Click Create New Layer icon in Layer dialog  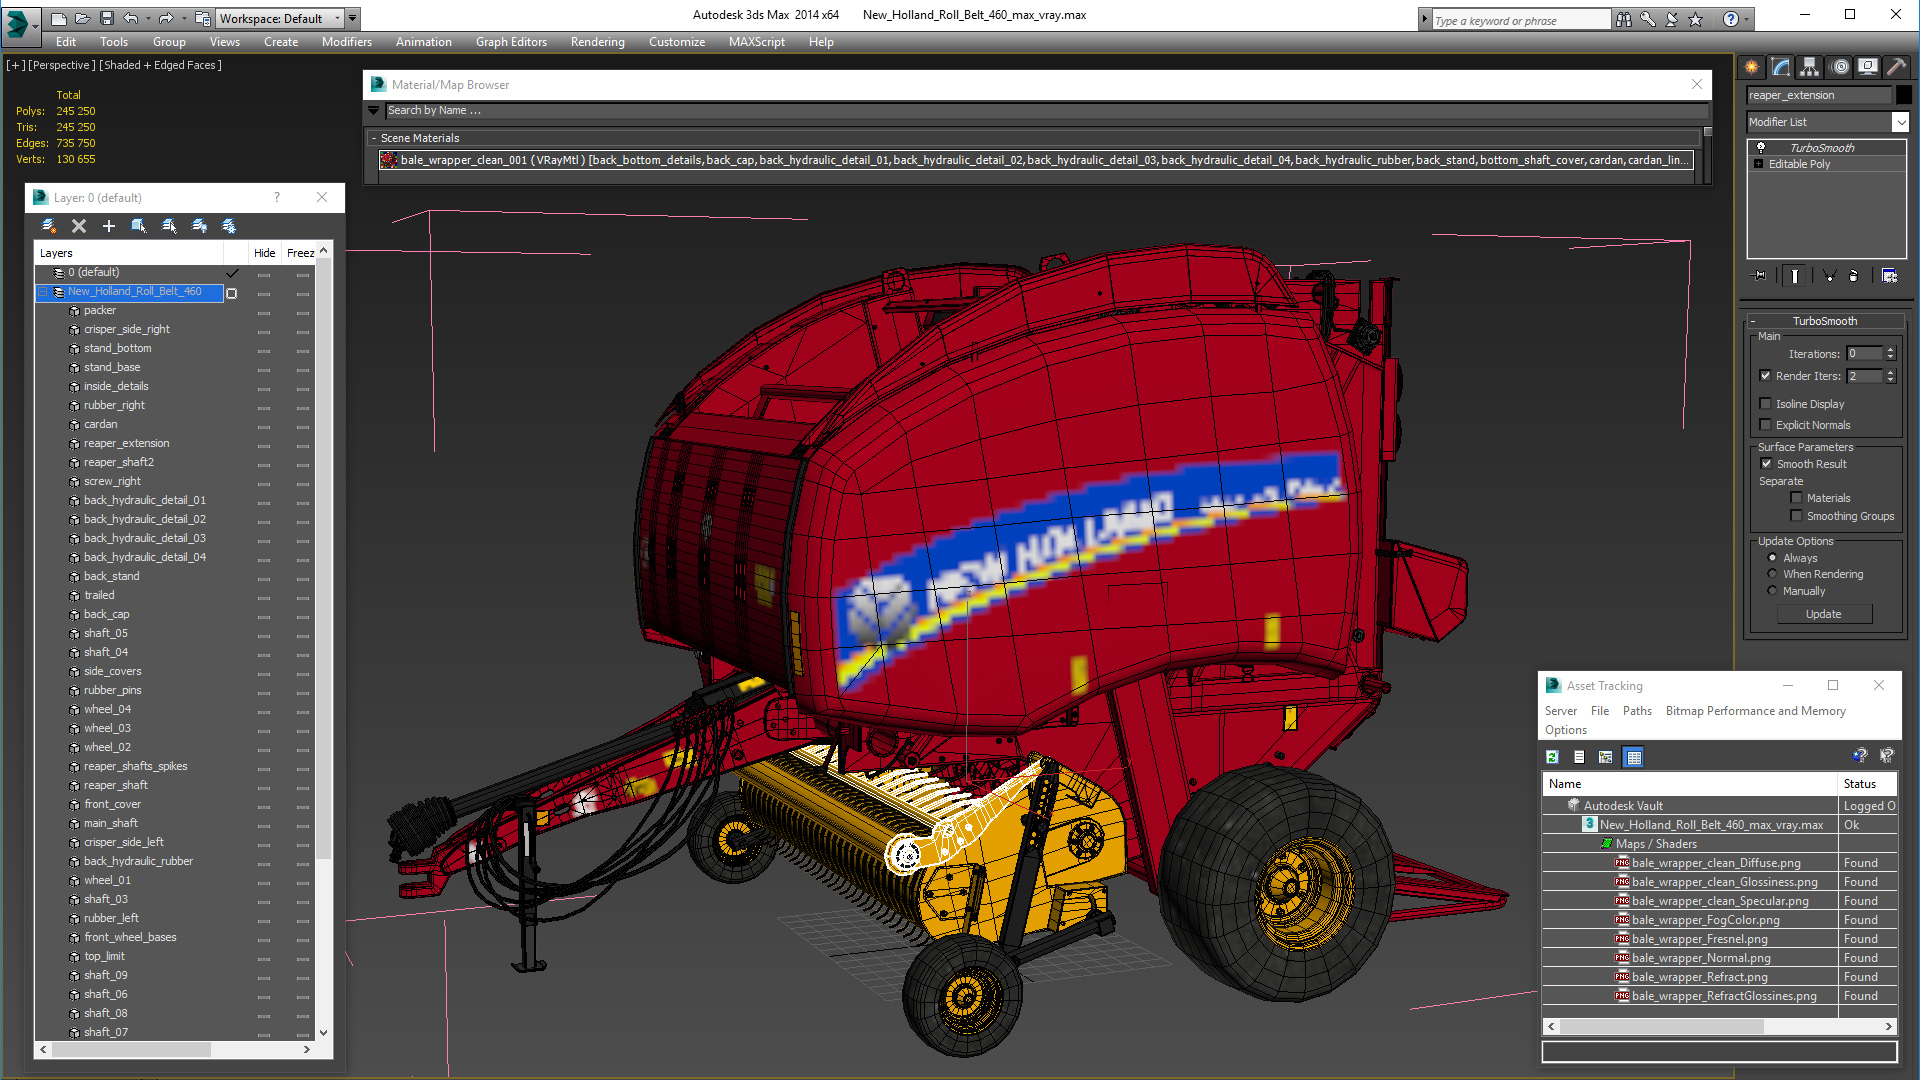tap(48, 226)
